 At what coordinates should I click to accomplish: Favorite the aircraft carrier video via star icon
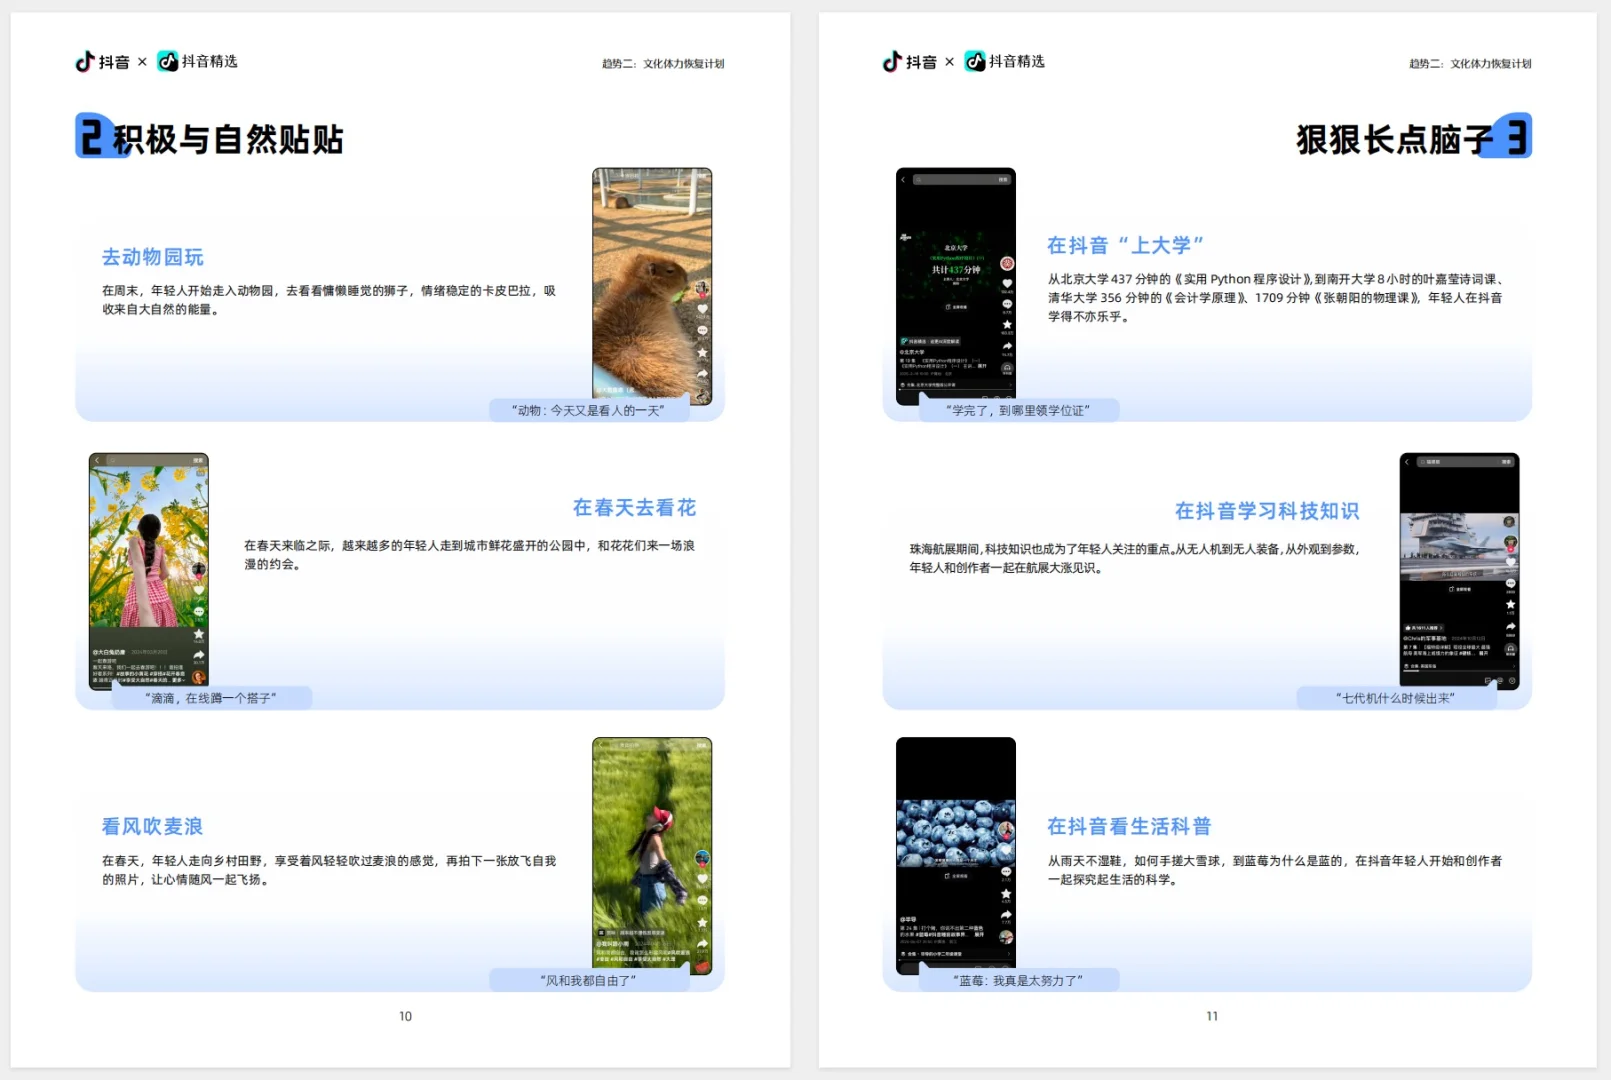pos(1511,603)
